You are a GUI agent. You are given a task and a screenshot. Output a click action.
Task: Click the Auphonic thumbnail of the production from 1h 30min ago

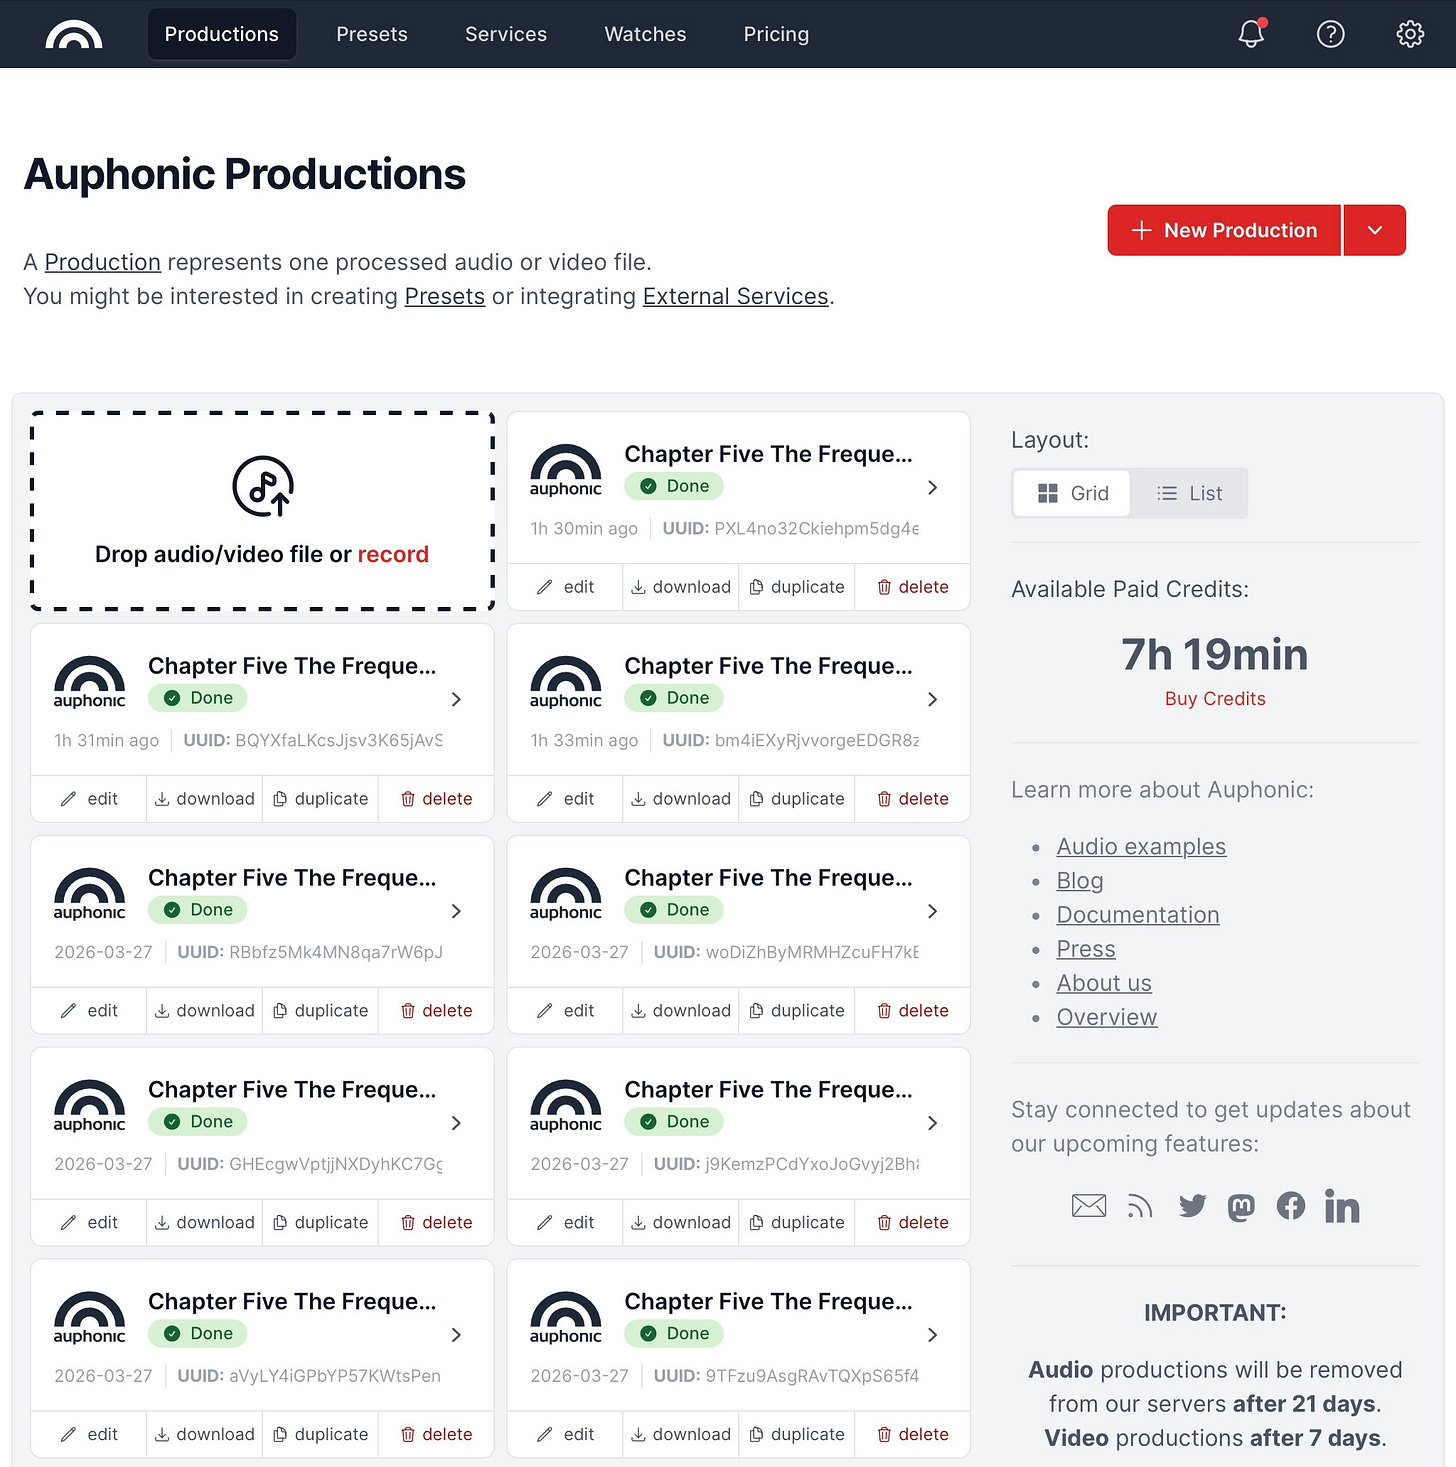(566, 470)
